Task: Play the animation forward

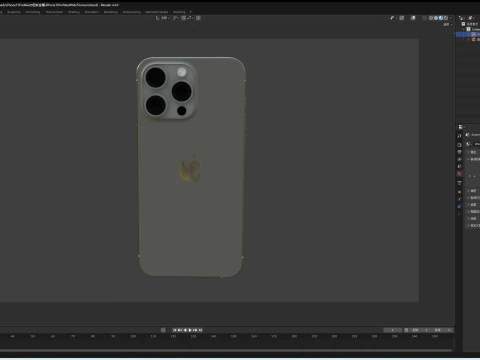Action: [x=190, y=330]
